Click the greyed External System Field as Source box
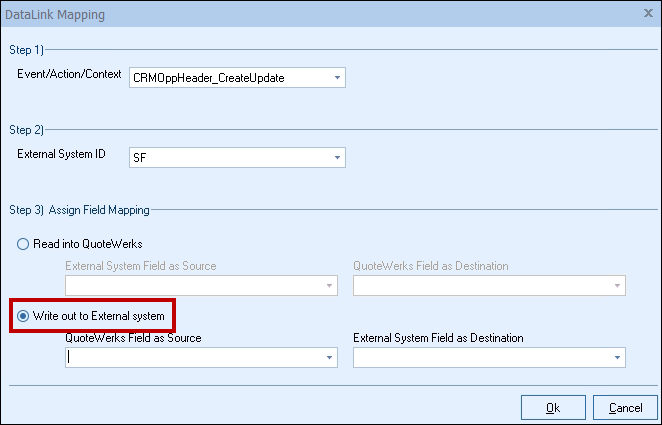 click(192, 285)
